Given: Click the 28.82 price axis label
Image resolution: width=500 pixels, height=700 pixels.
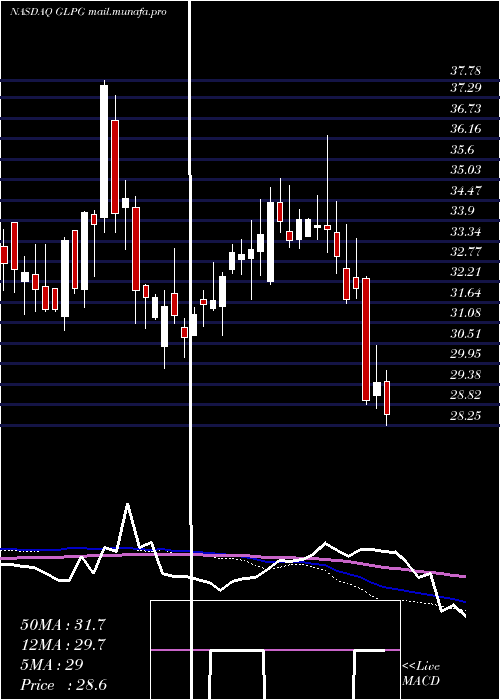Looking at the screenshot, I should [466, 395].
